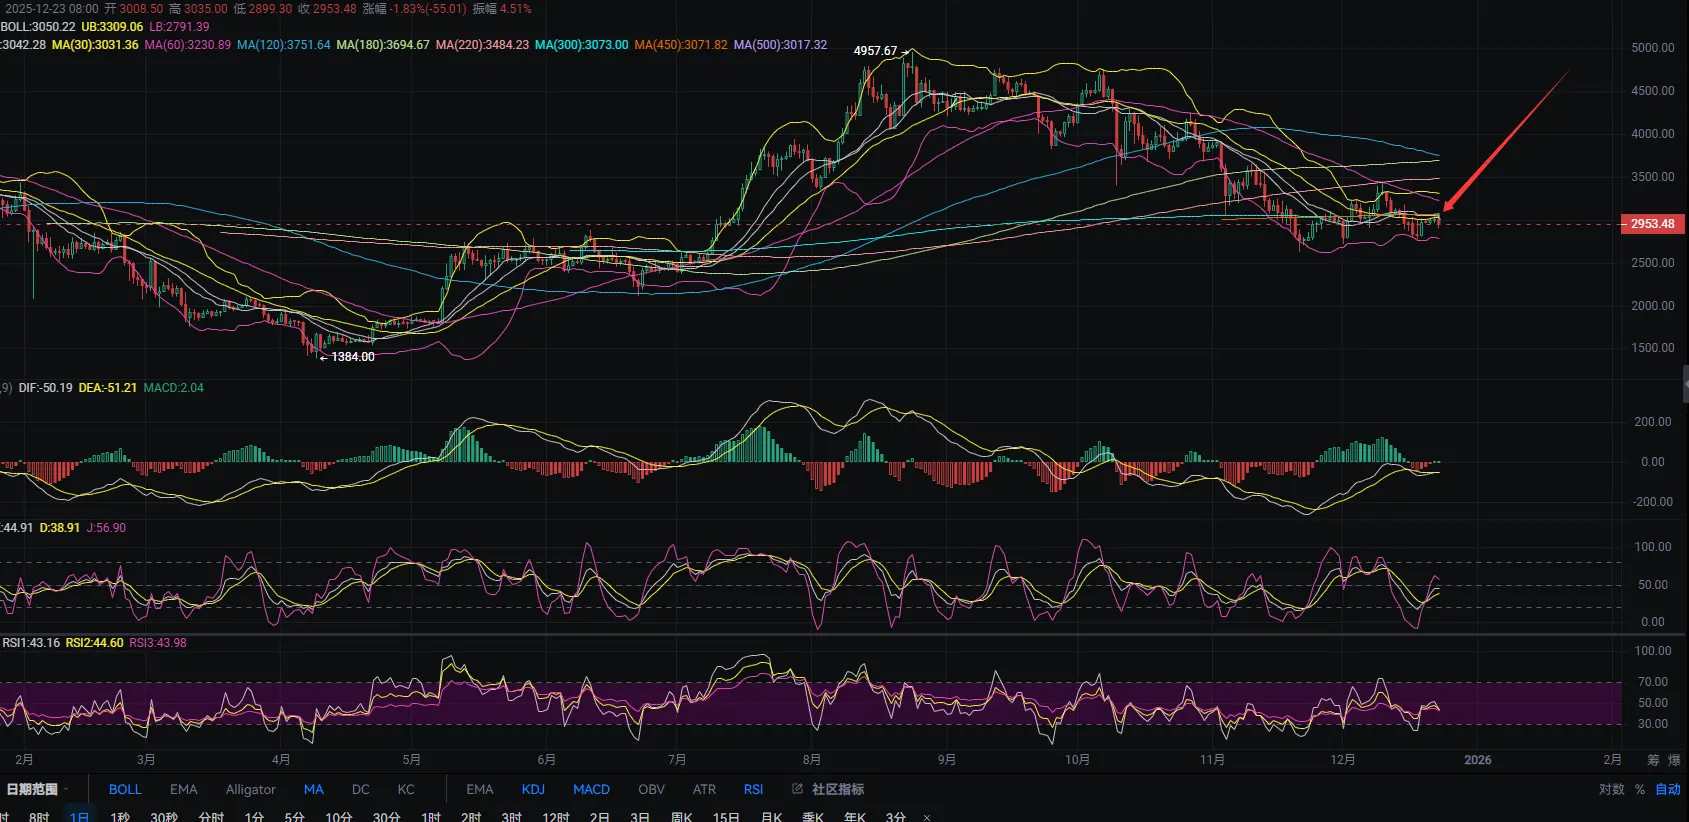Switch the price axis to % mode

click(1640, 789)
